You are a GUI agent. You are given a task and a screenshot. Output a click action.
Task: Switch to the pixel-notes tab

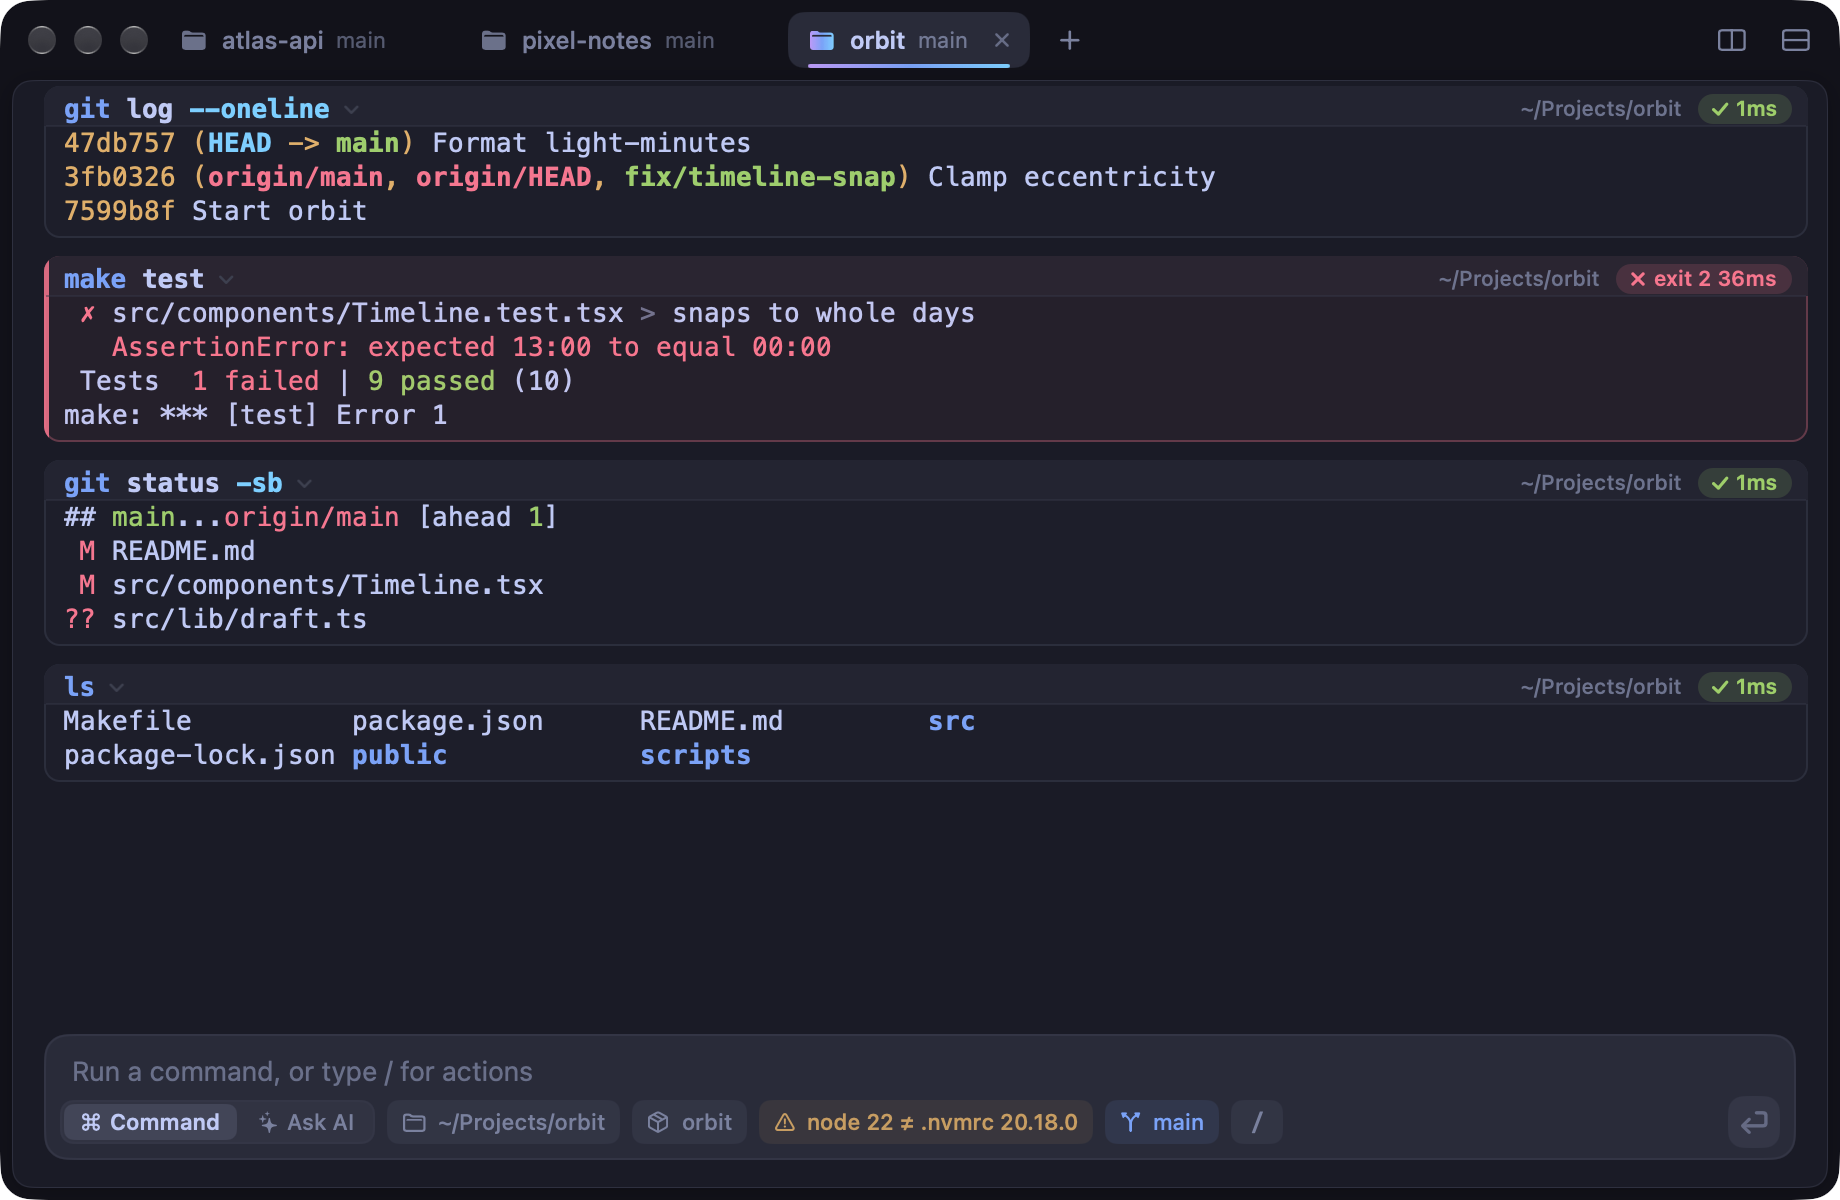coord(598,40)
